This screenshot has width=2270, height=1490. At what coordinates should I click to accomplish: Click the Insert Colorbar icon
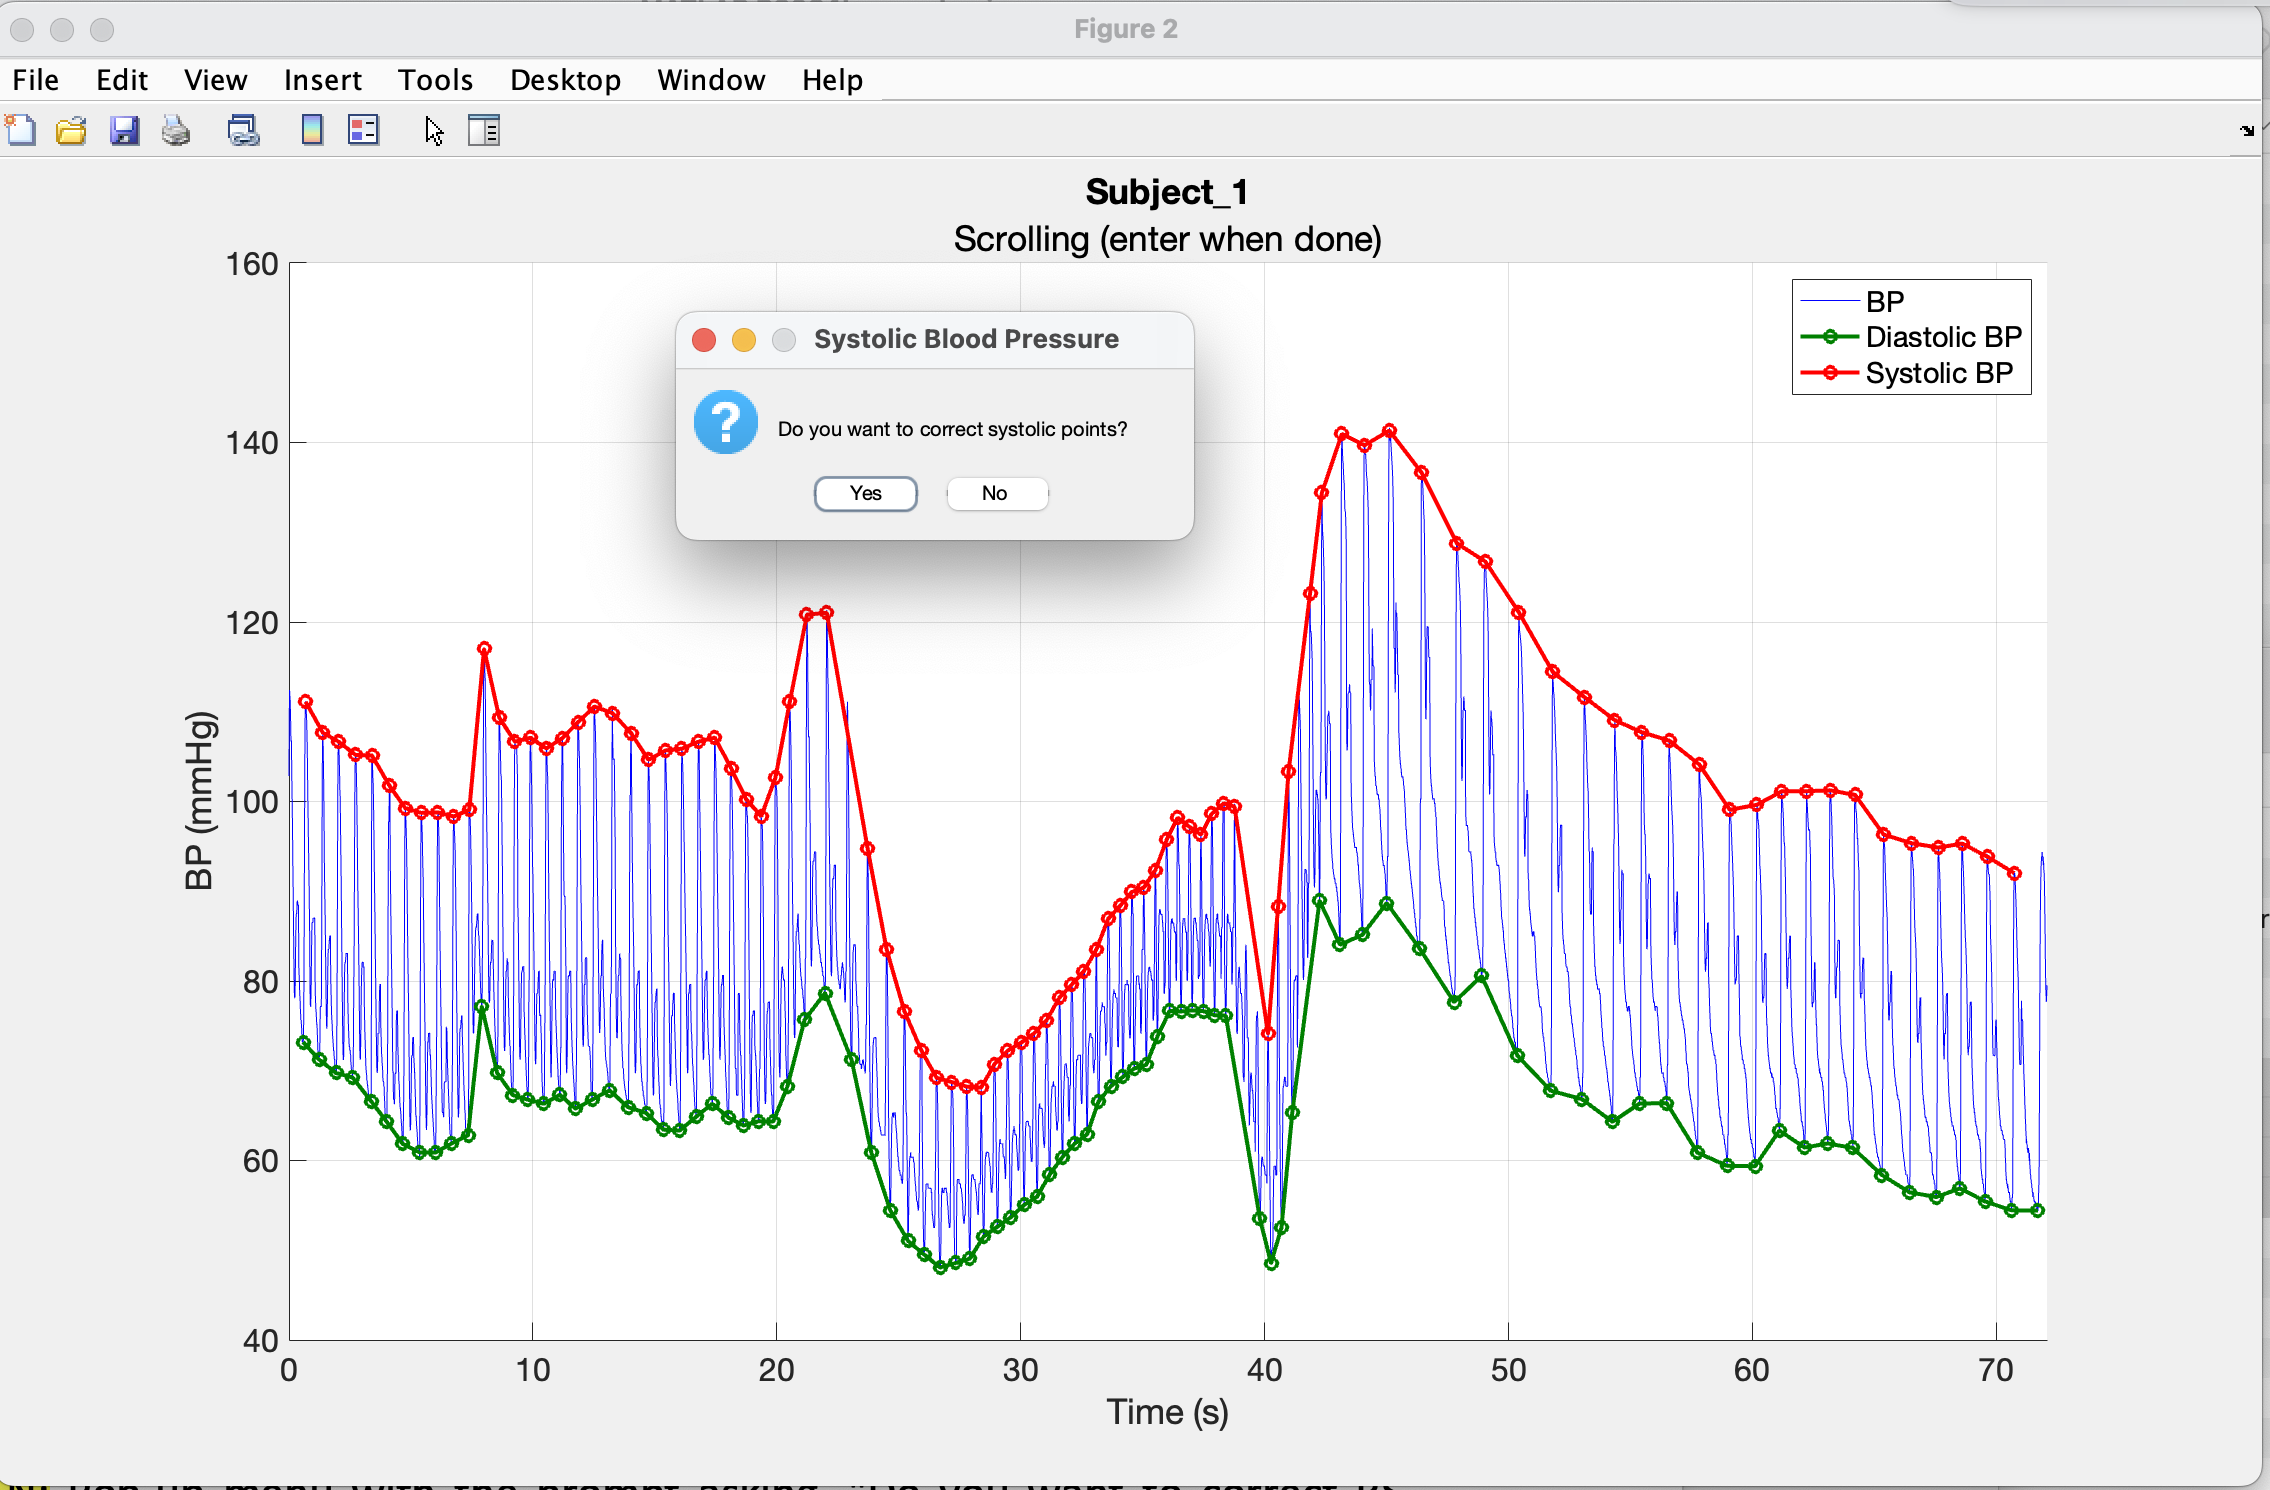click(x=312, y=131)
